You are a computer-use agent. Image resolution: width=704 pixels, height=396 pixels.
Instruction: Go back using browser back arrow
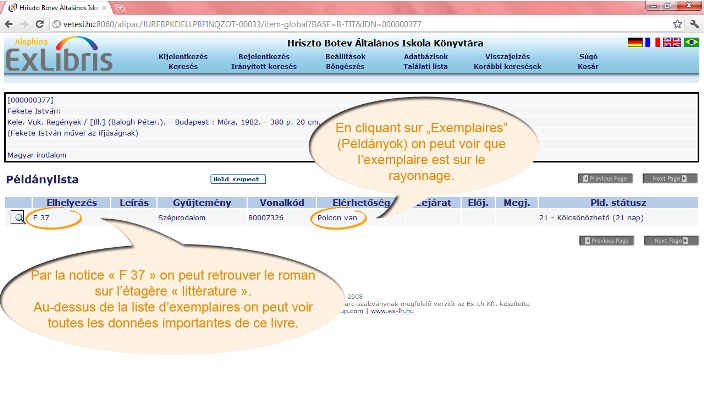point(9,24)
